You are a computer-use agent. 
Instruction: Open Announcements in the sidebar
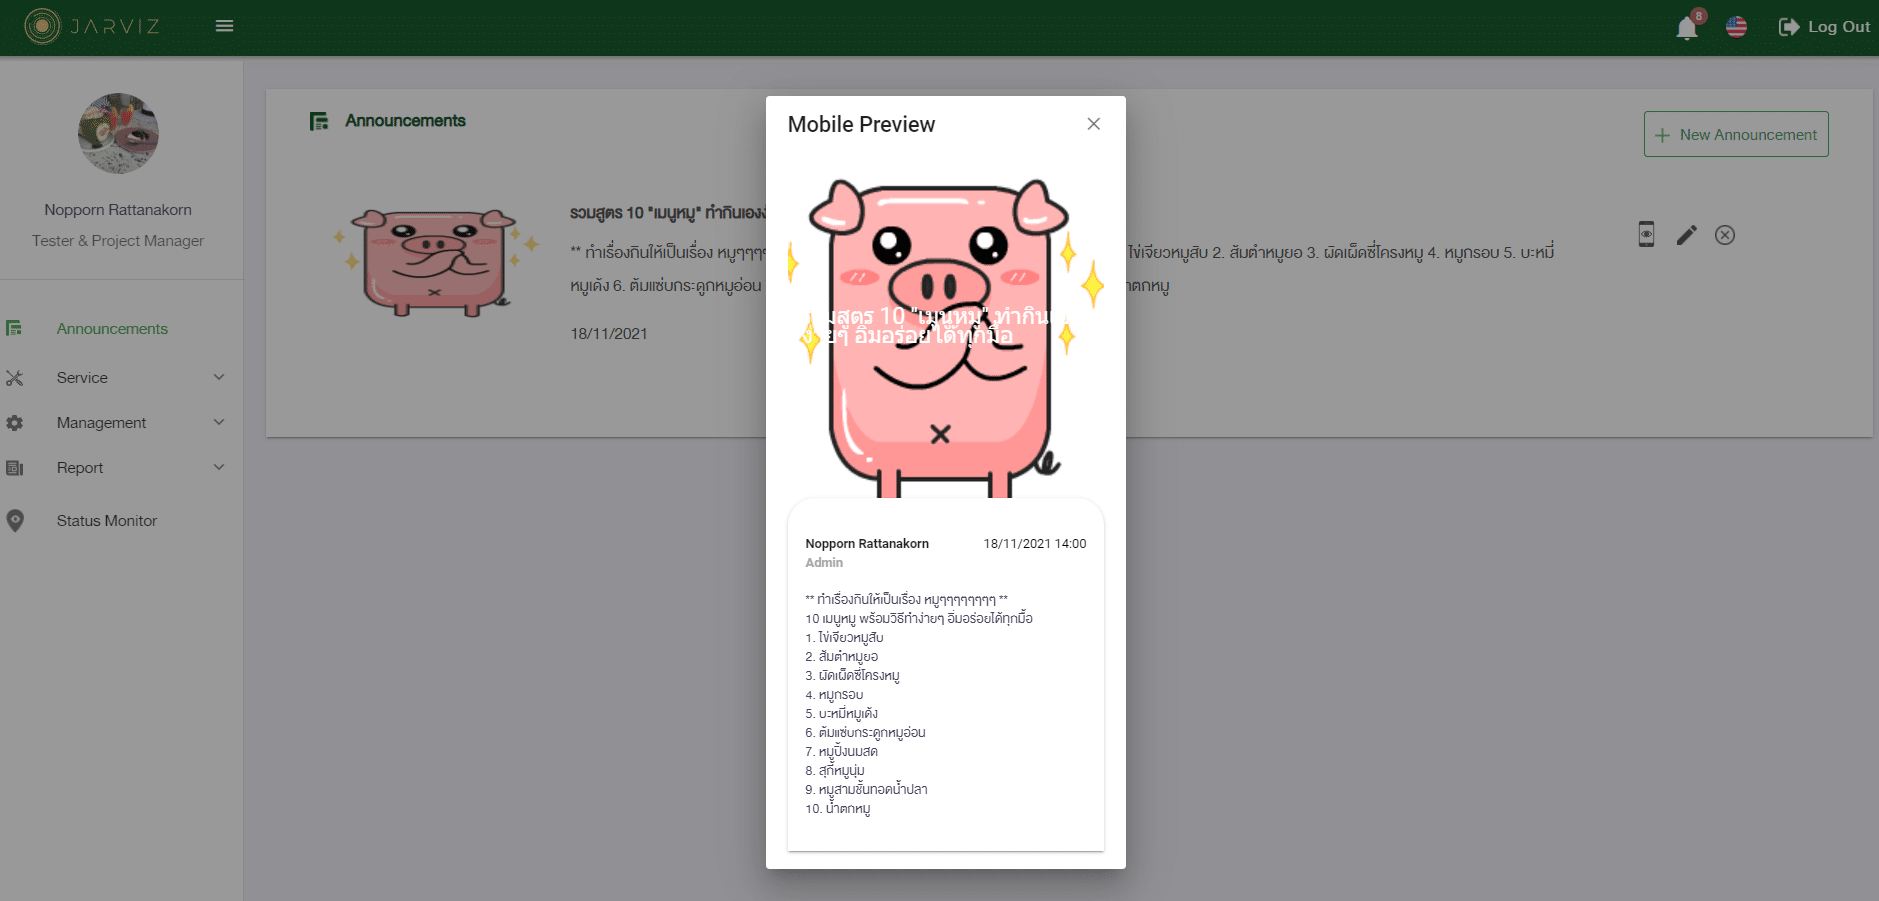pyautogui.click(x=112, y=329)
